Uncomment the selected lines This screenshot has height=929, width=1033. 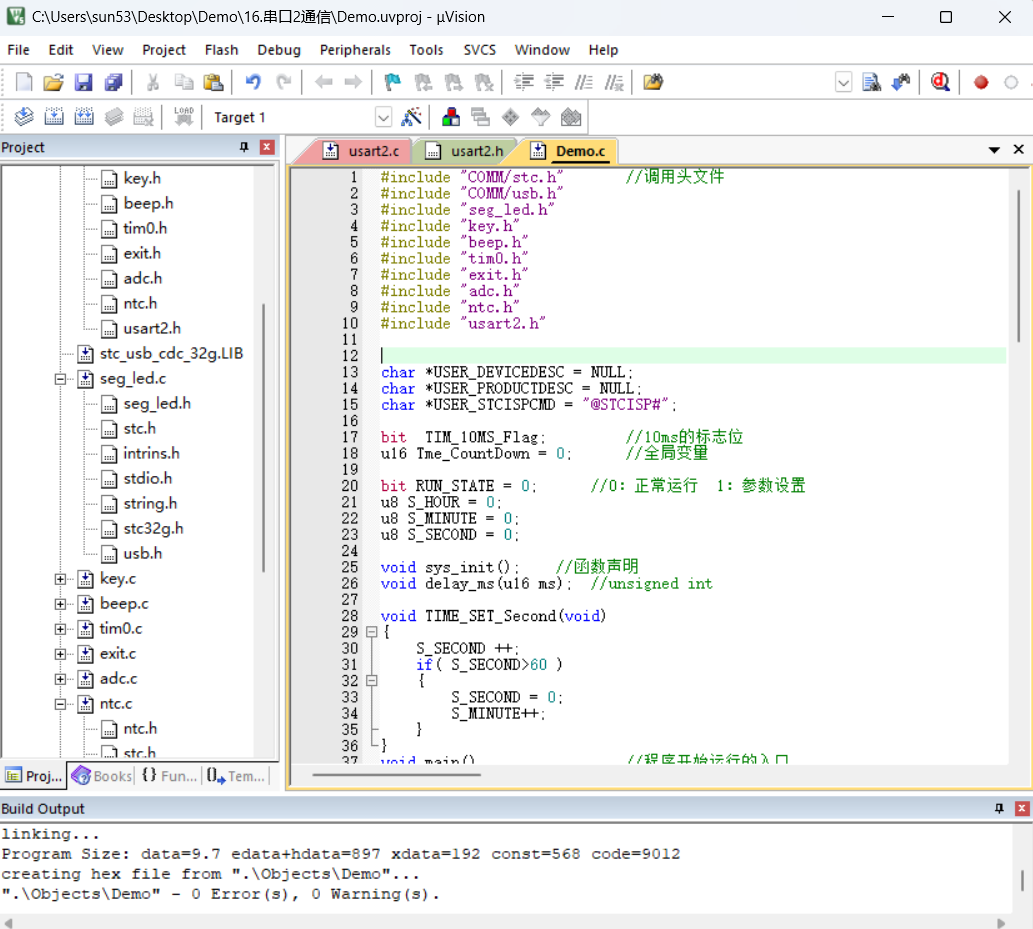(614, 82)
